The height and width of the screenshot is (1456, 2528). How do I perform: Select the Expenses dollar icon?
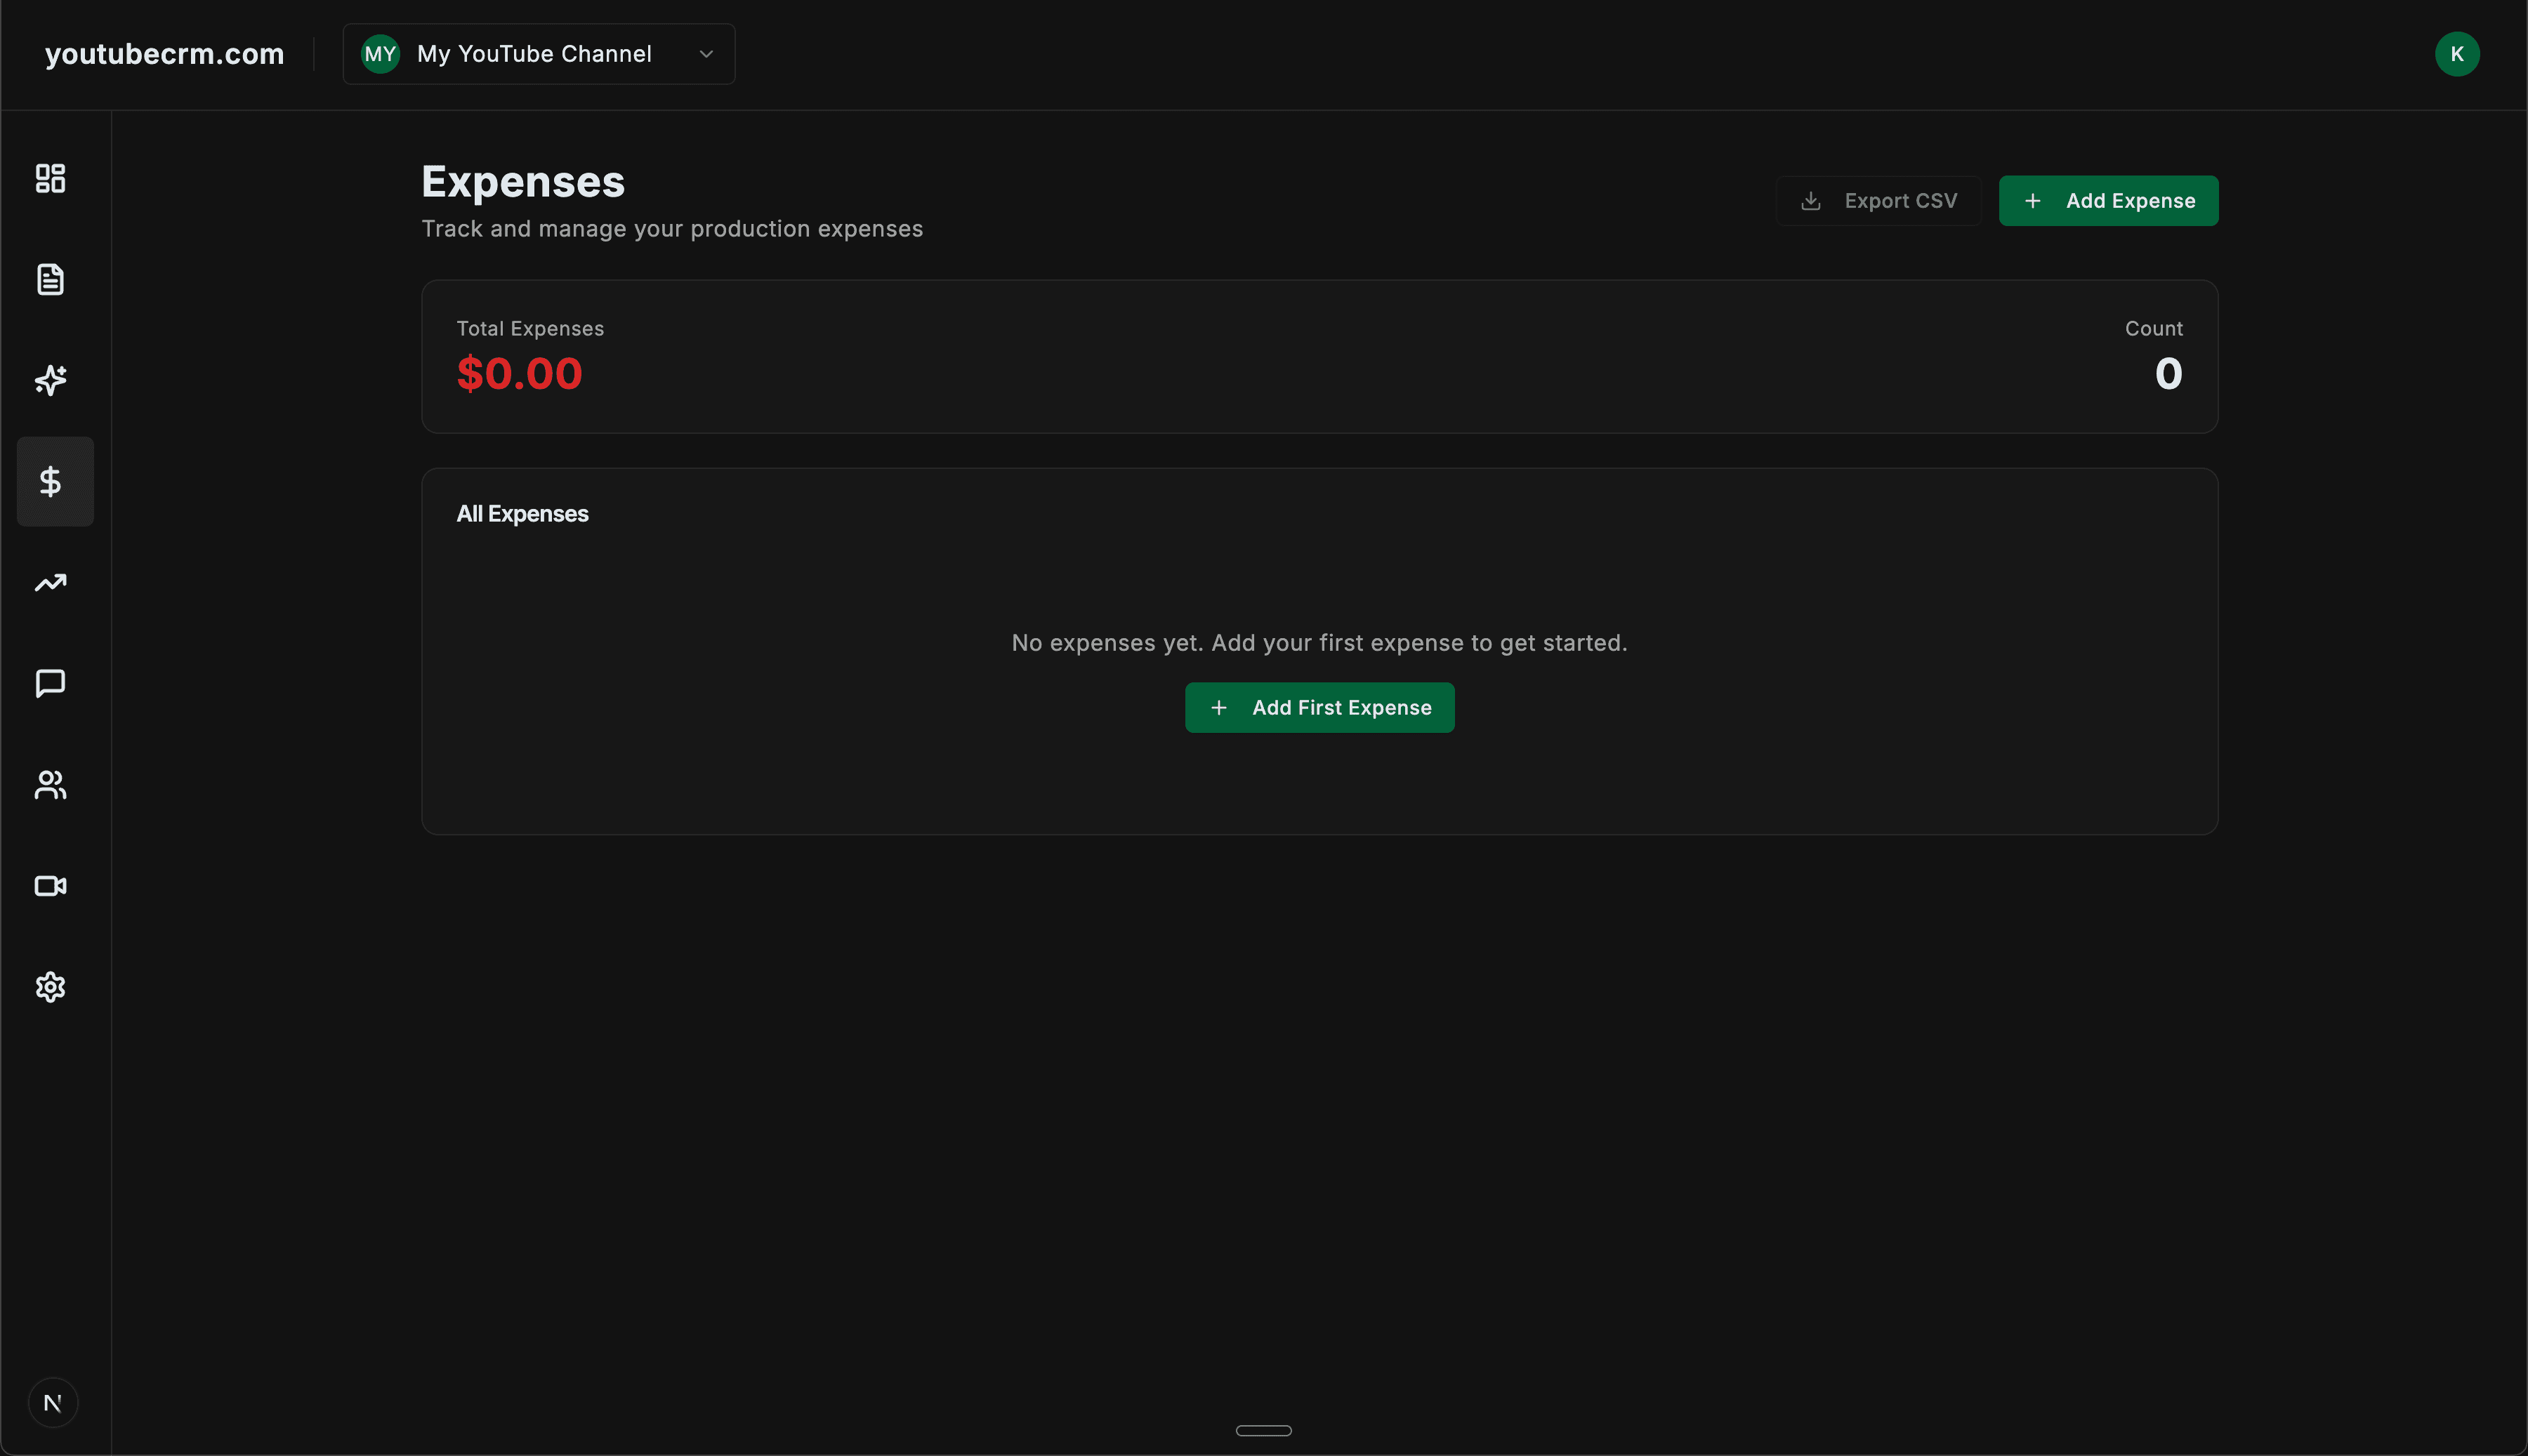[53, 481]
